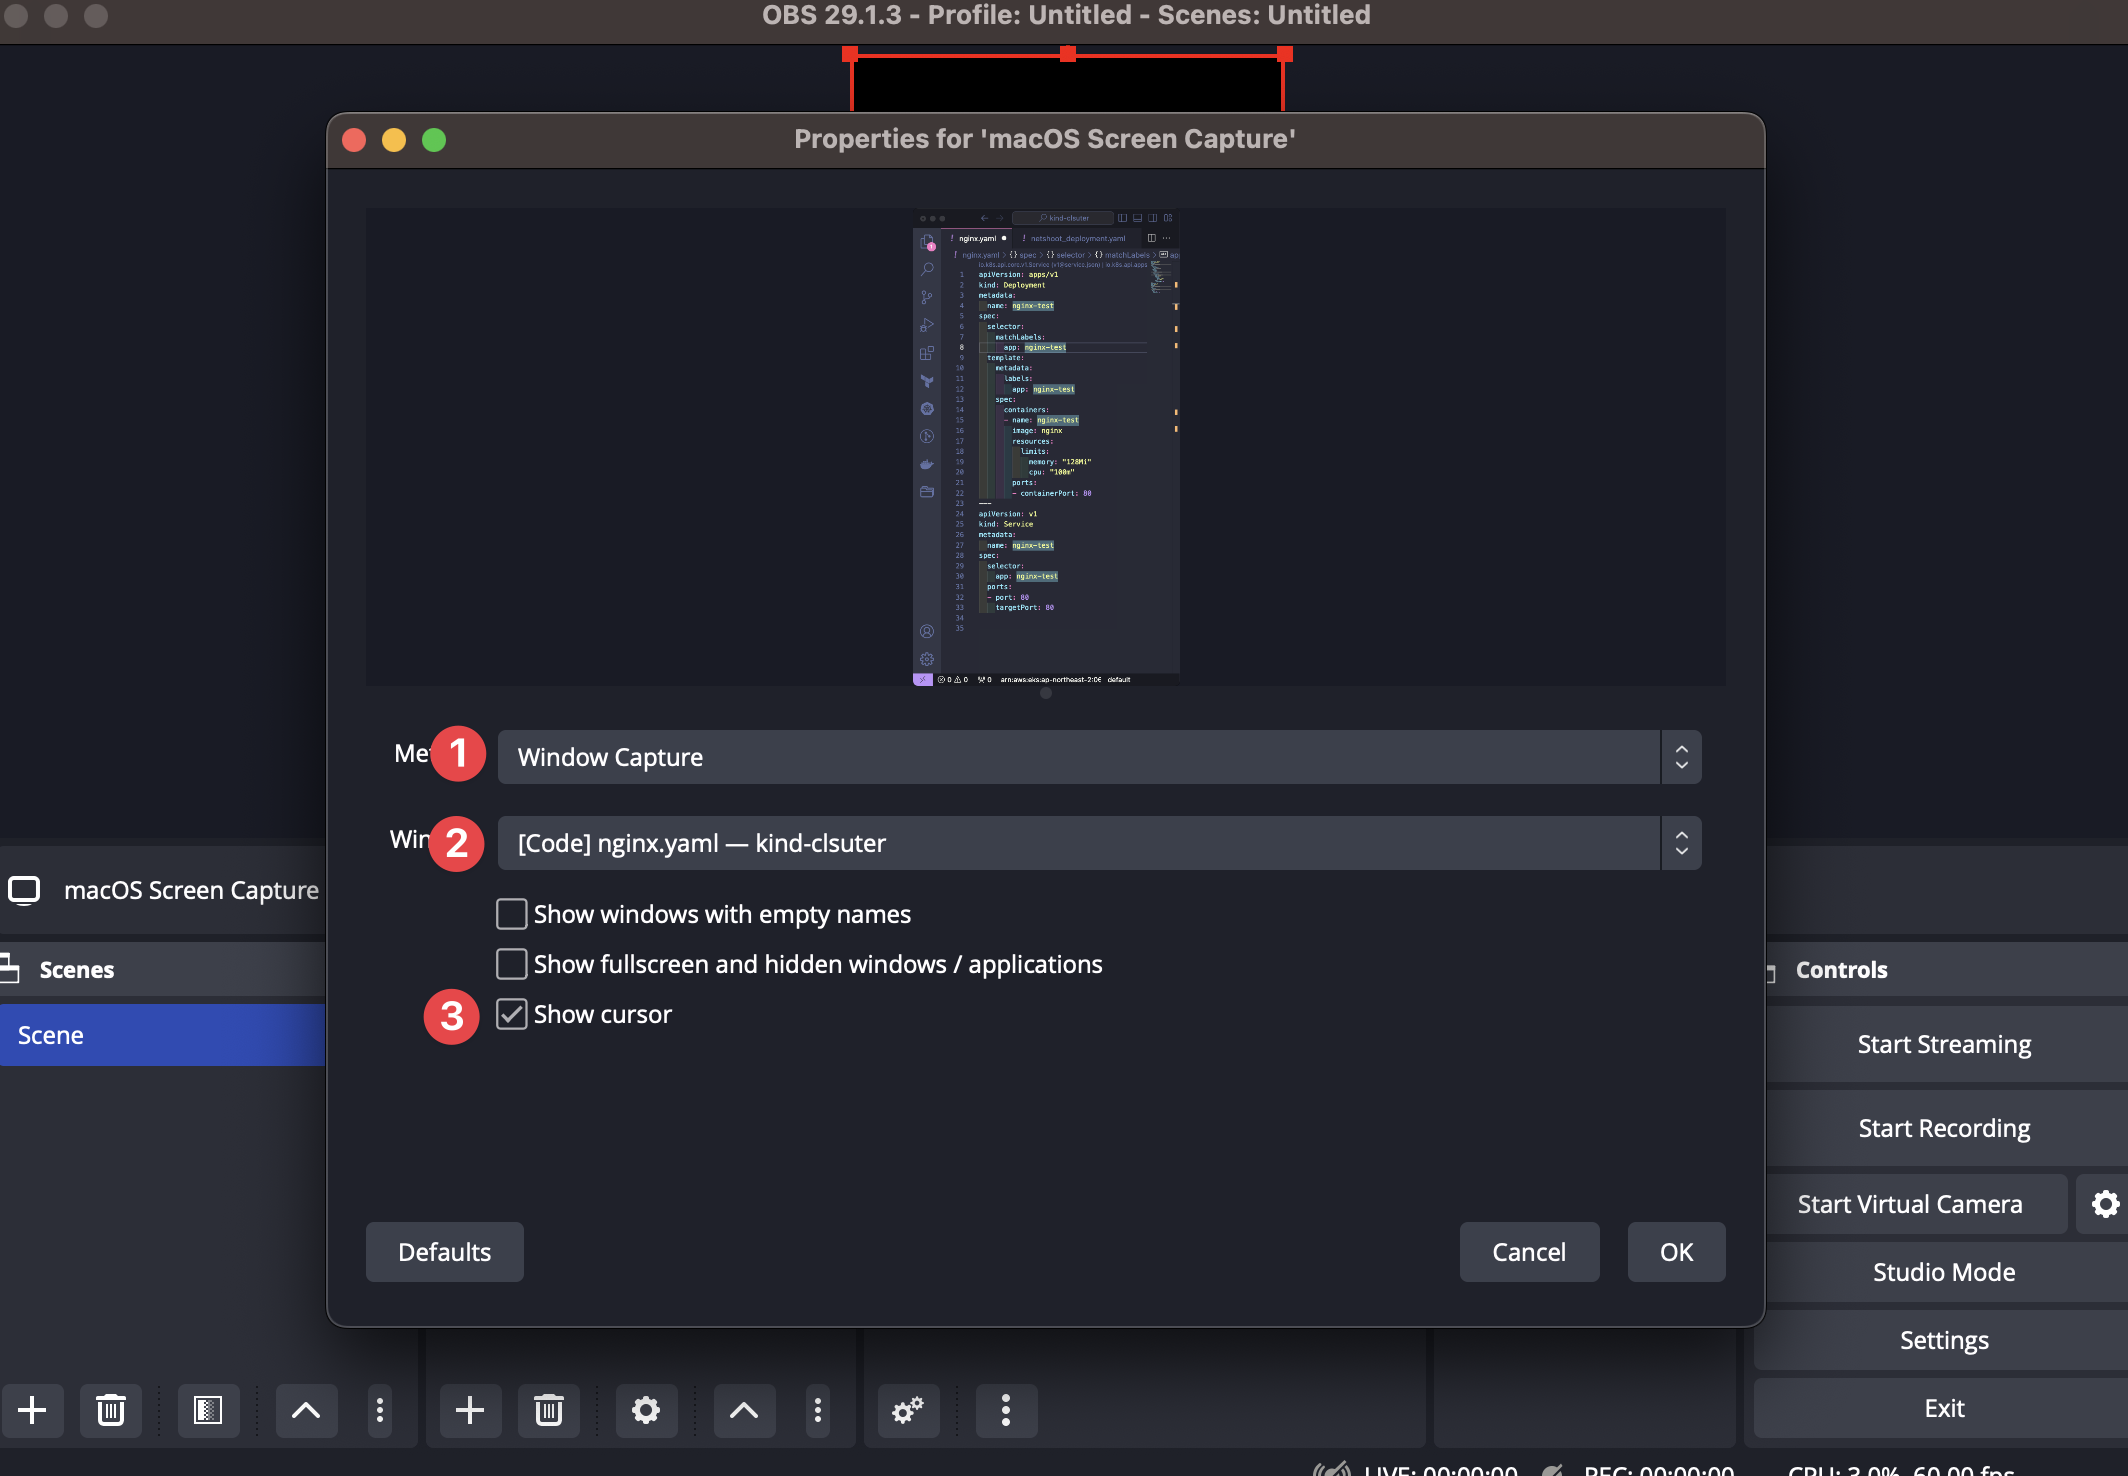Open the audio mixer three-dot menu
This screenshot has width=2128, height=1476.
tap(1005, 1410)
